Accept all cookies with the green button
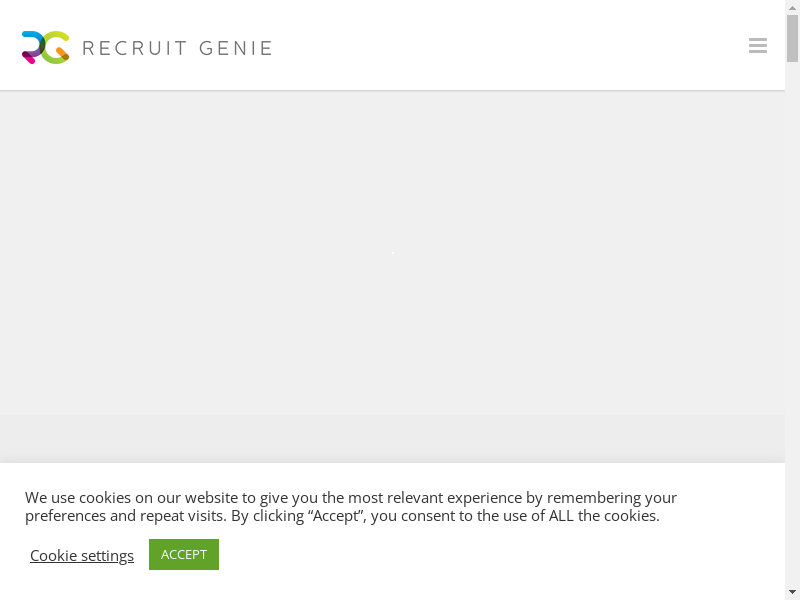800x600 pixels. click(x=184, y=554)
